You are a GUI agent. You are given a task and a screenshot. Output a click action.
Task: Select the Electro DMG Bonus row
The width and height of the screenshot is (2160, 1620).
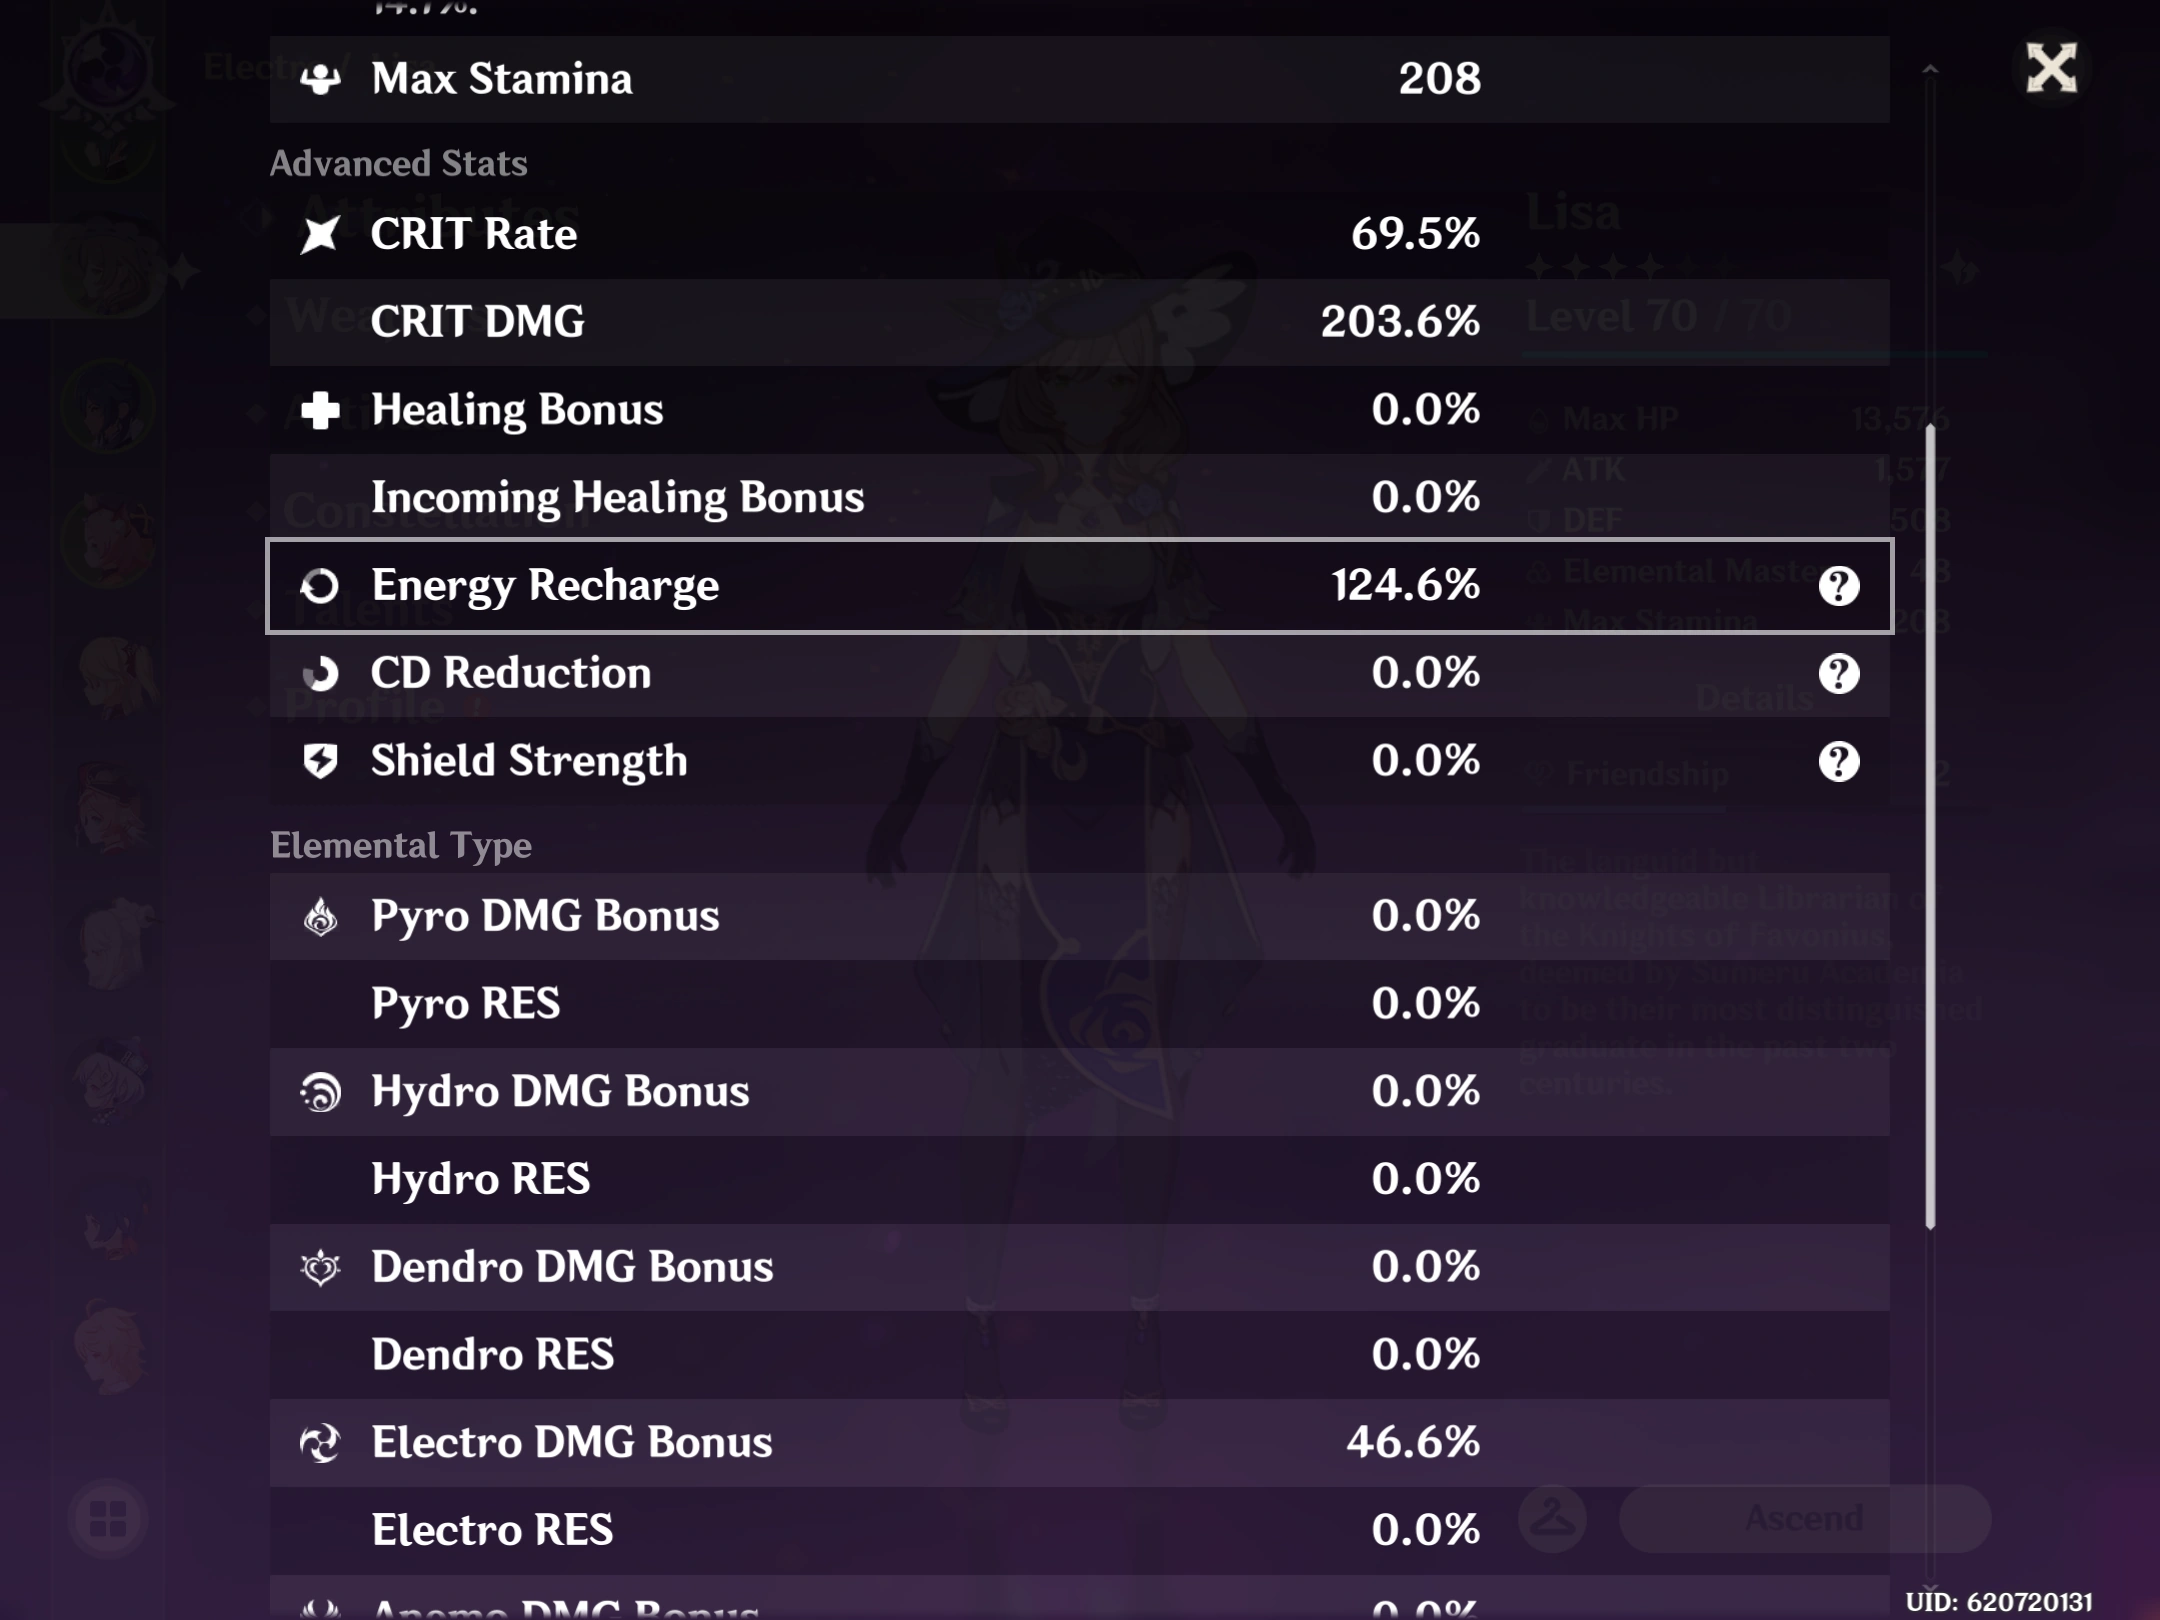coord(1078,1443)
